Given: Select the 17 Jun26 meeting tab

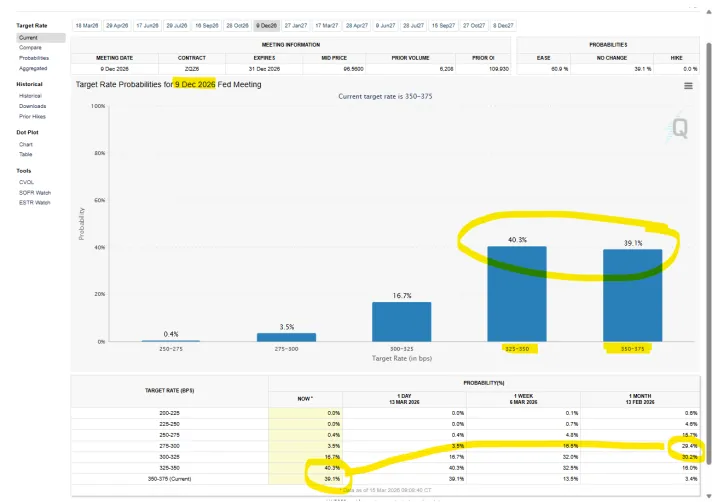Looking at the screenshot, I should 147,25.
